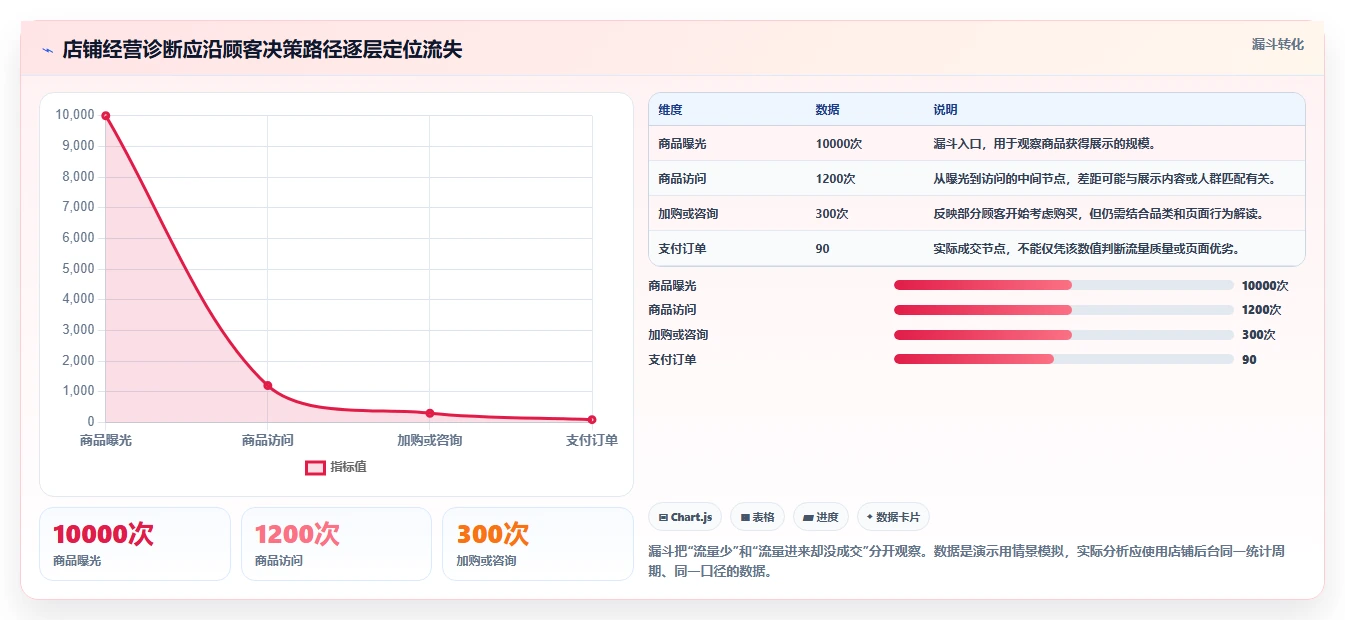Click the chart data point at 商品曝光

pyautogui.click(x=105, y=116)
